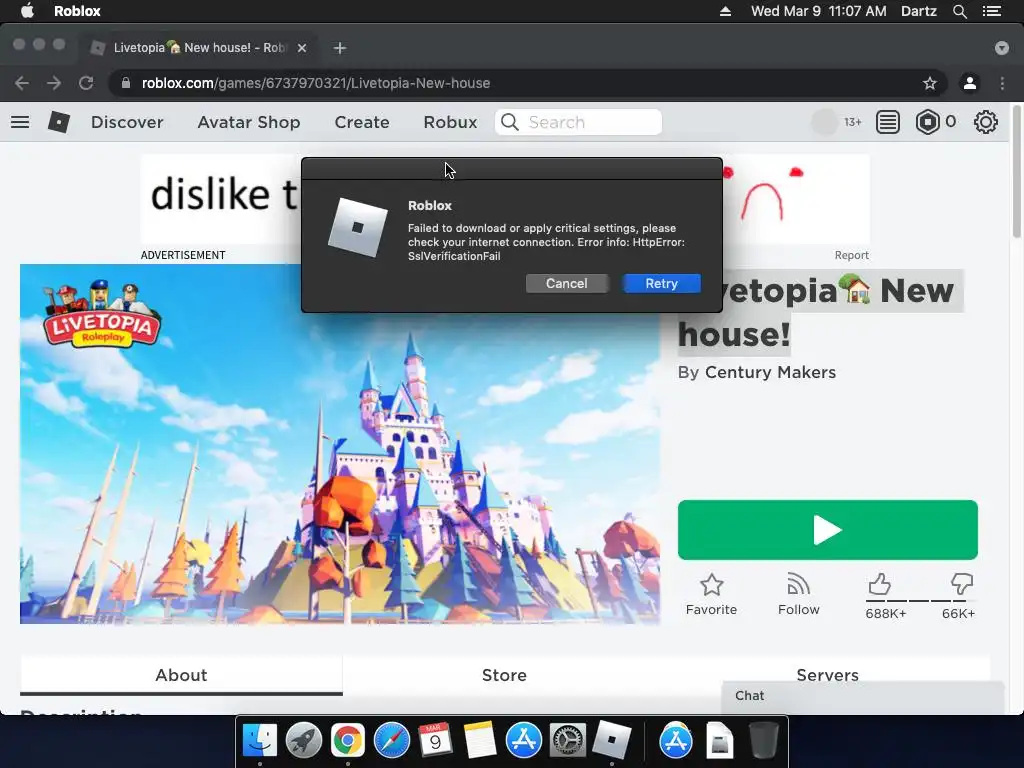Switch to the Store tab
1024x768 pixels.
(504, 675)
